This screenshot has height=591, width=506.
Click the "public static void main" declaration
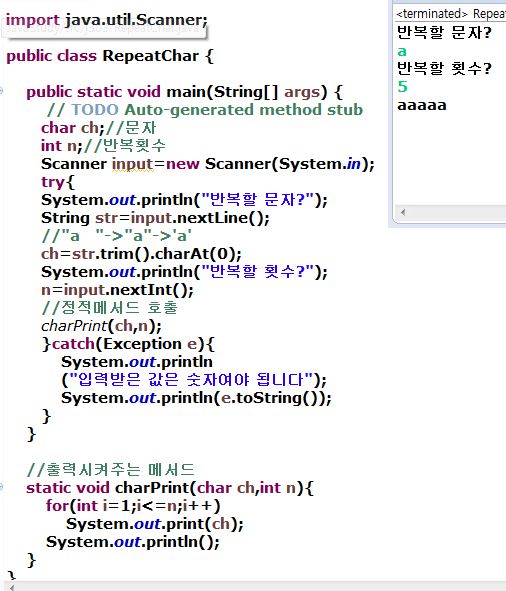click(x=184, y=92)
